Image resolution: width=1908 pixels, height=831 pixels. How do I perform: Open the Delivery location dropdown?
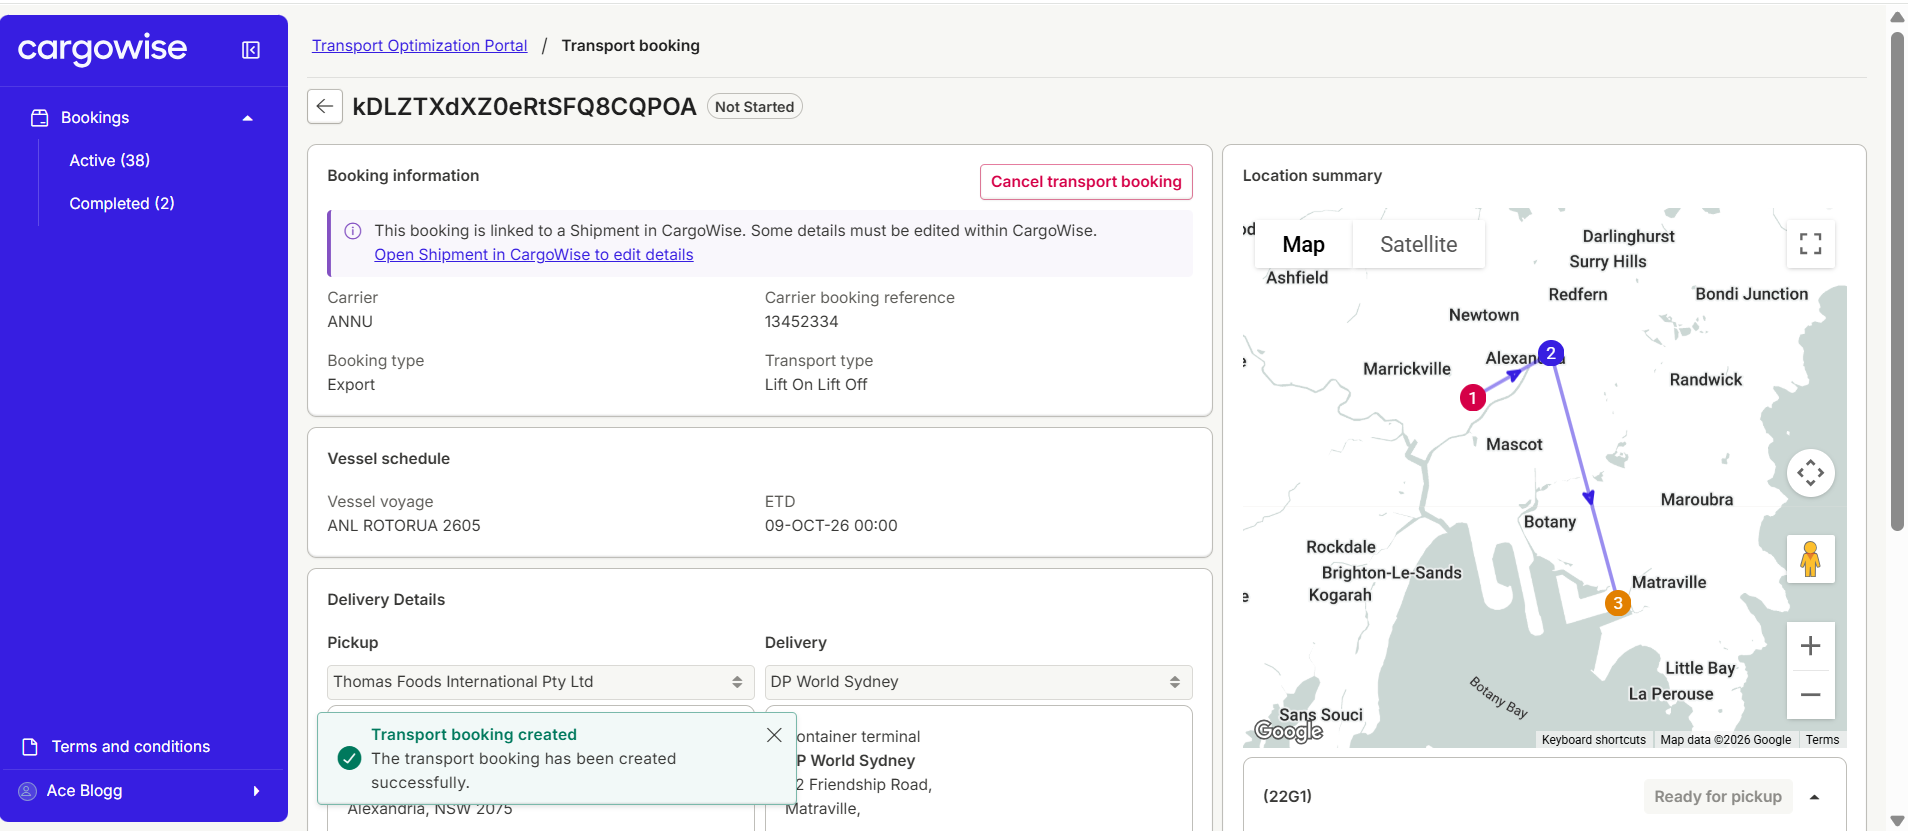(x=978, y=682)
